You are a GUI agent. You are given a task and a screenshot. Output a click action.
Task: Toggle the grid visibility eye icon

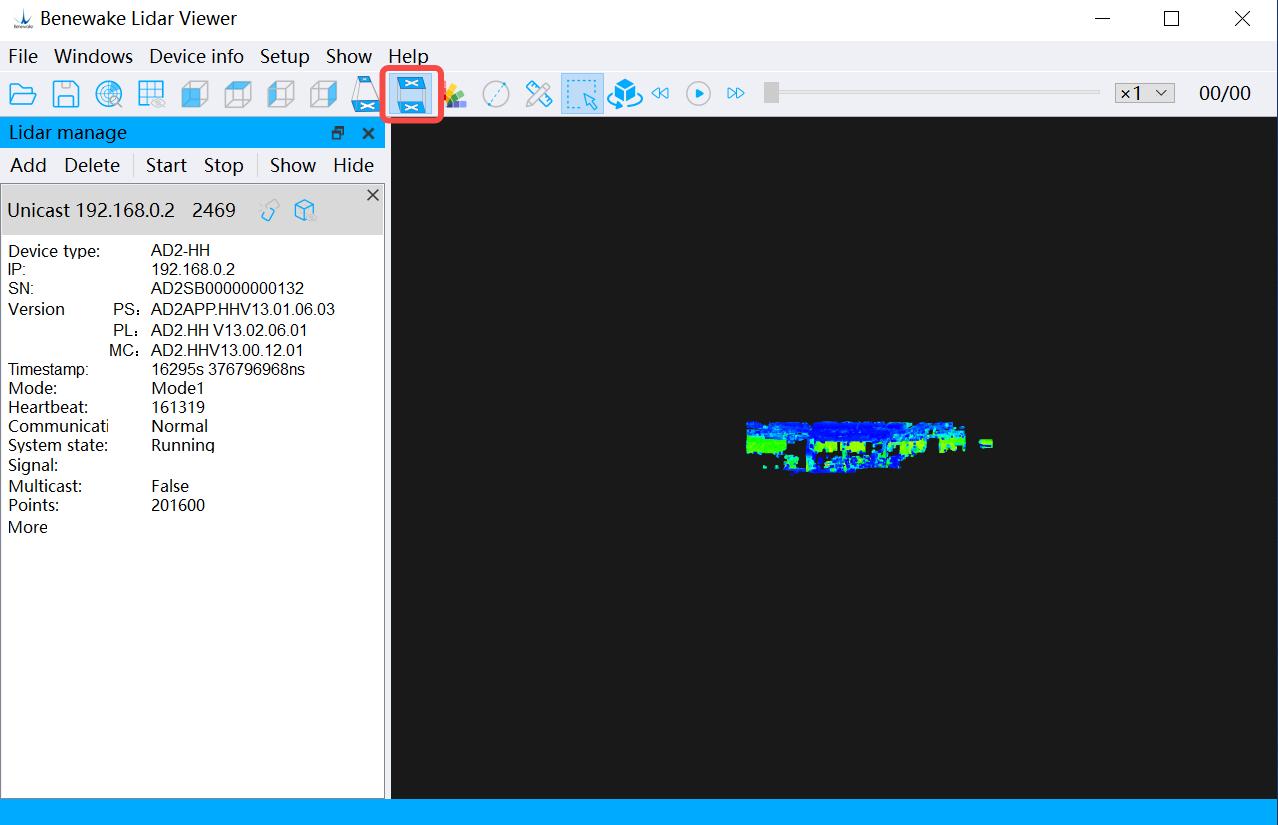coord(152,94)
